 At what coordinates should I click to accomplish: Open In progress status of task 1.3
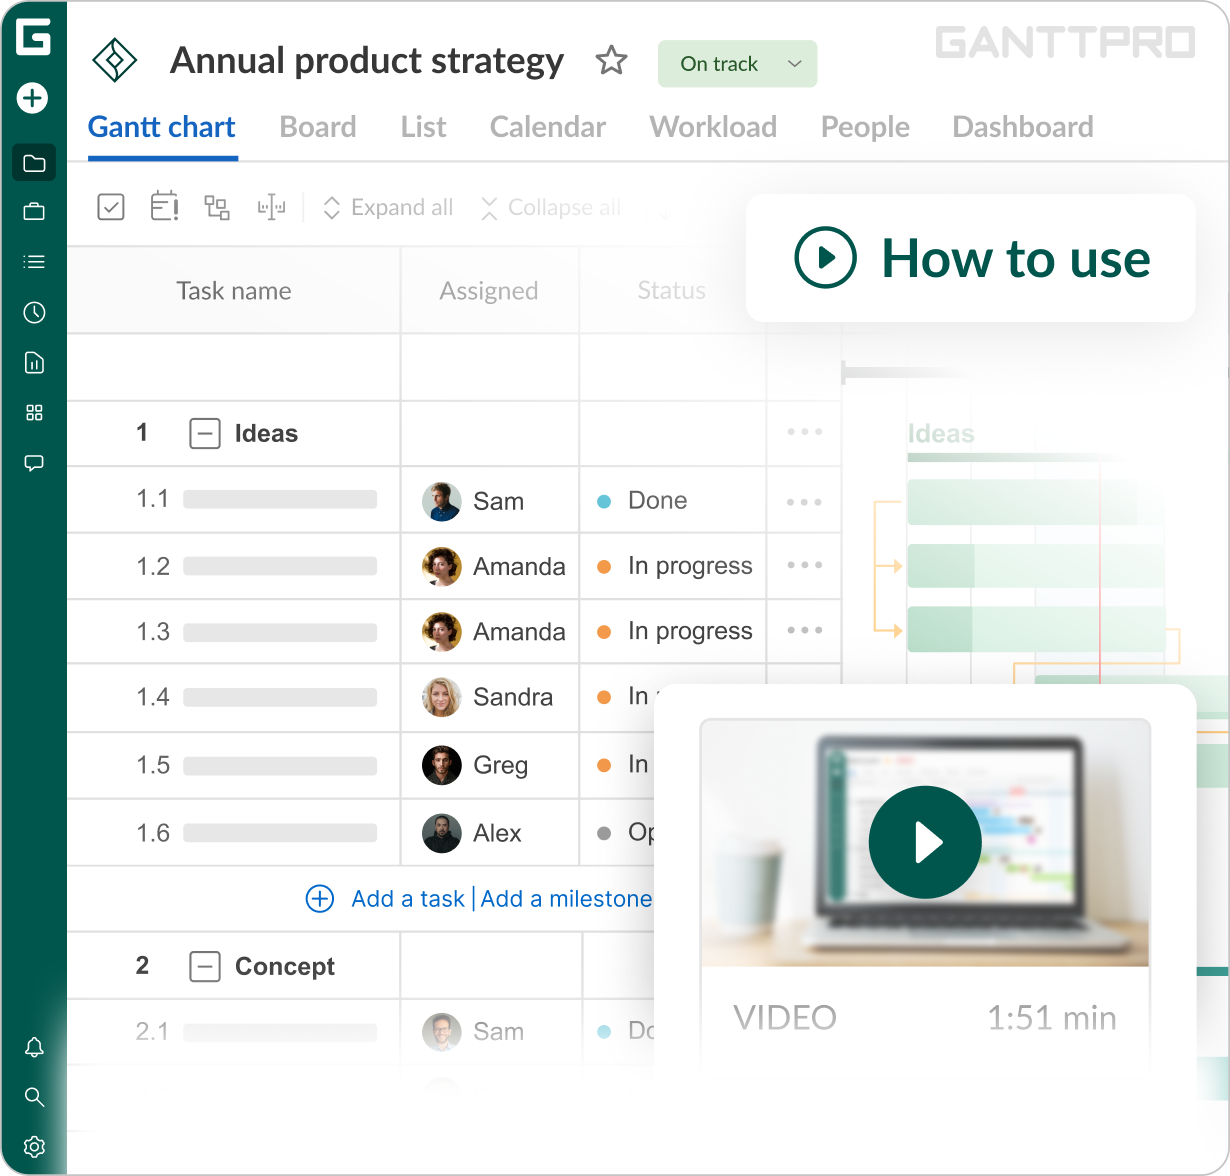click(x=675, y=631)
